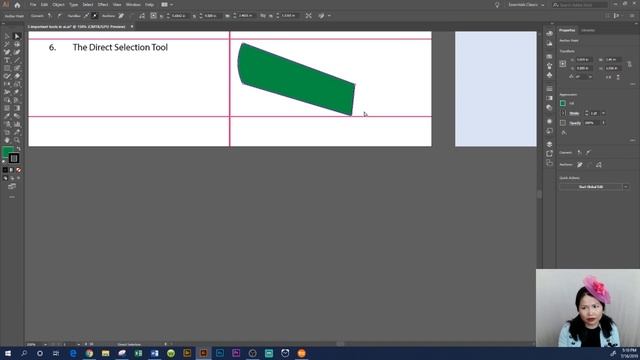Viewport: 640px width, 360px height.
Task: Select the Zoom tool
Action: [x=17, y=140]
